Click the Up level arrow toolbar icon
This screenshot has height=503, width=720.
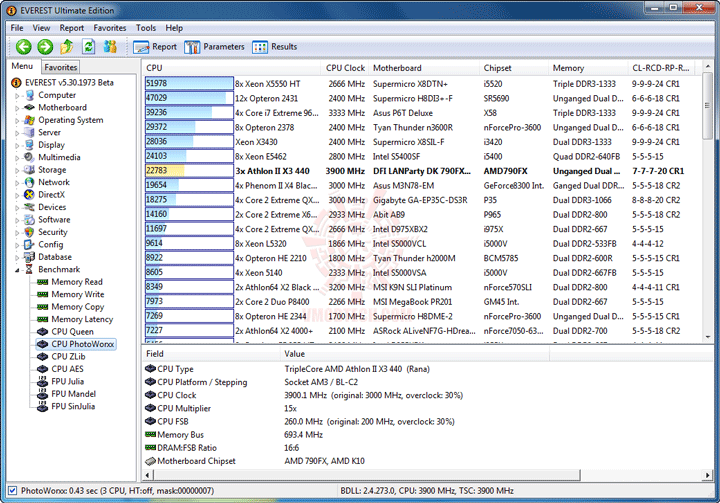[67, 46]
